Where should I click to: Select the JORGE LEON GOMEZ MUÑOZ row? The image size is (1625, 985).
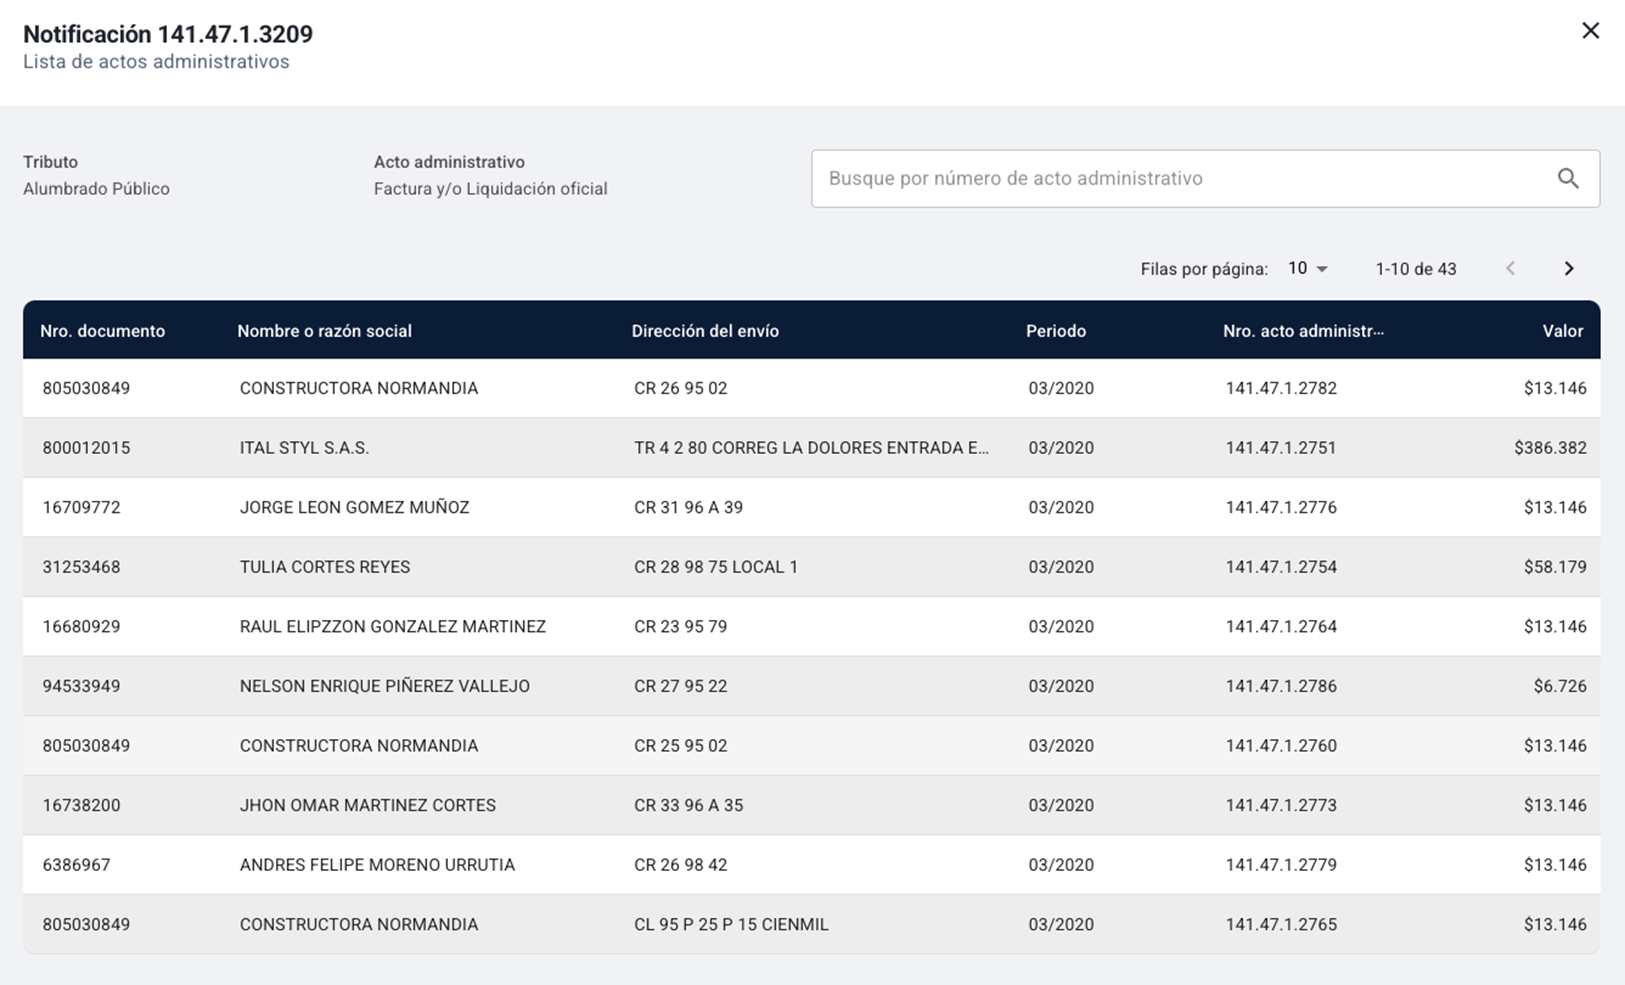[x=354, y=507]
